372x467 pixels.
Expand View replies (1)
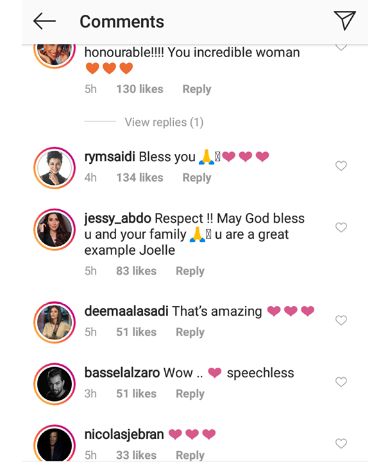[164, 122]
